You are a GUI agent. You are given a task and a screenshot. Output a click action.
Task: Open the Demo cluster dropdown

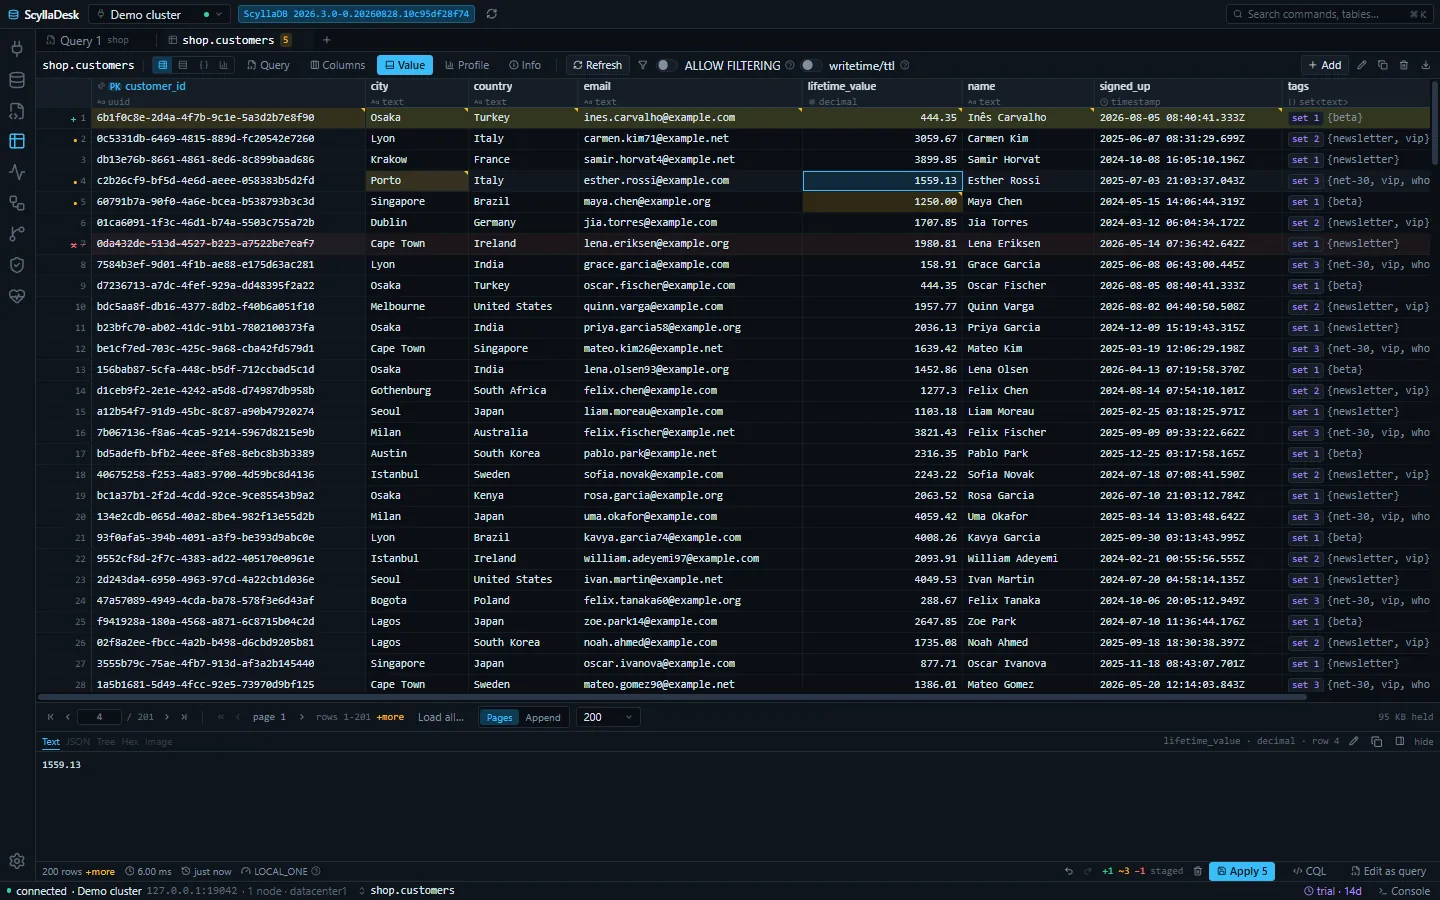(159, 14)
